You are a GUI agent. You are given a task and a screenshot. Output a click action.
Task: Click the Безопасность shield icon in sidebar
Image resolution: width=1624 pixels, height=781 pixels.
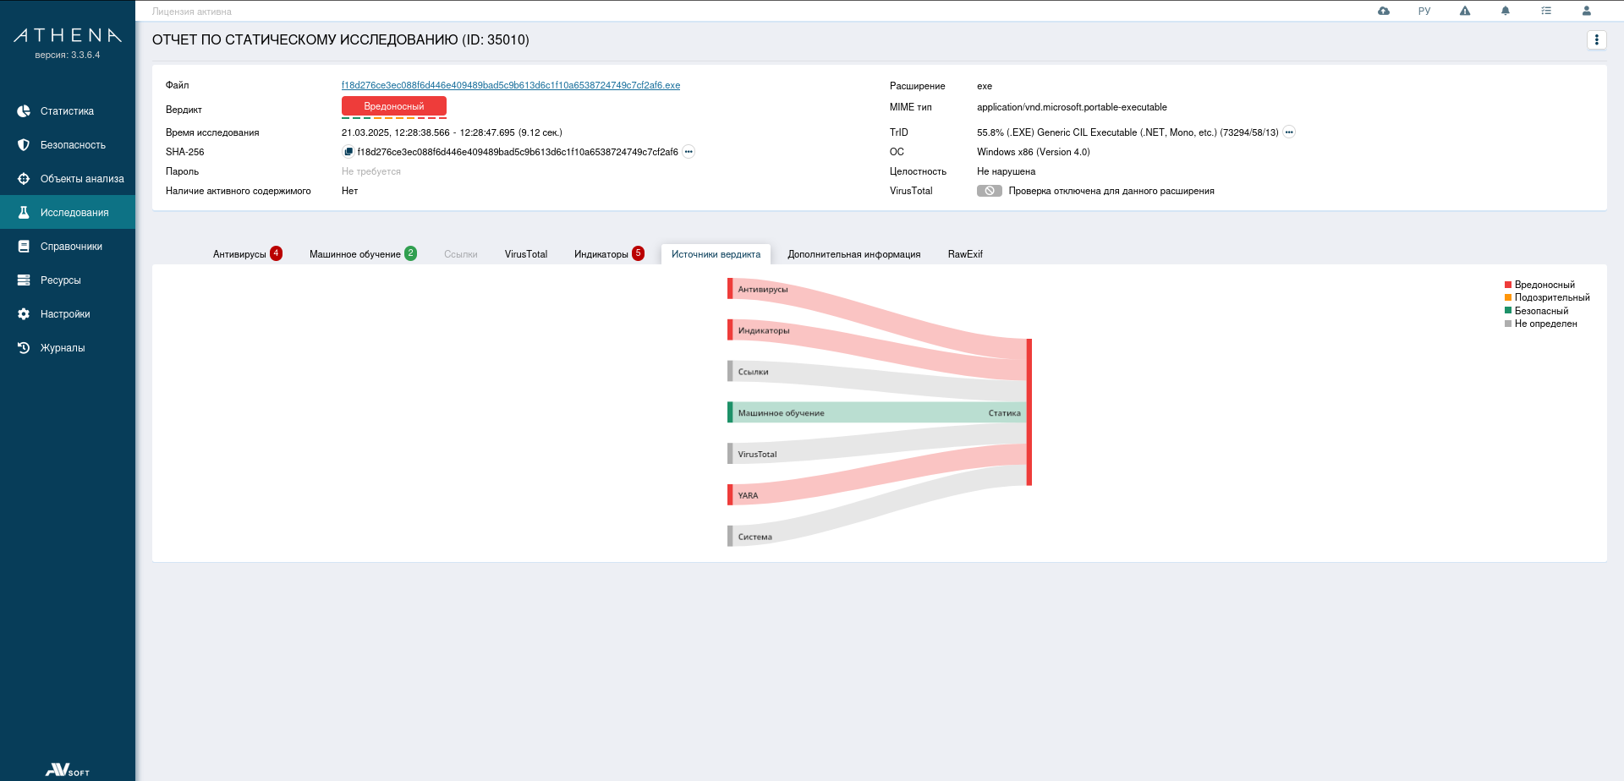(x=24, y=145)
